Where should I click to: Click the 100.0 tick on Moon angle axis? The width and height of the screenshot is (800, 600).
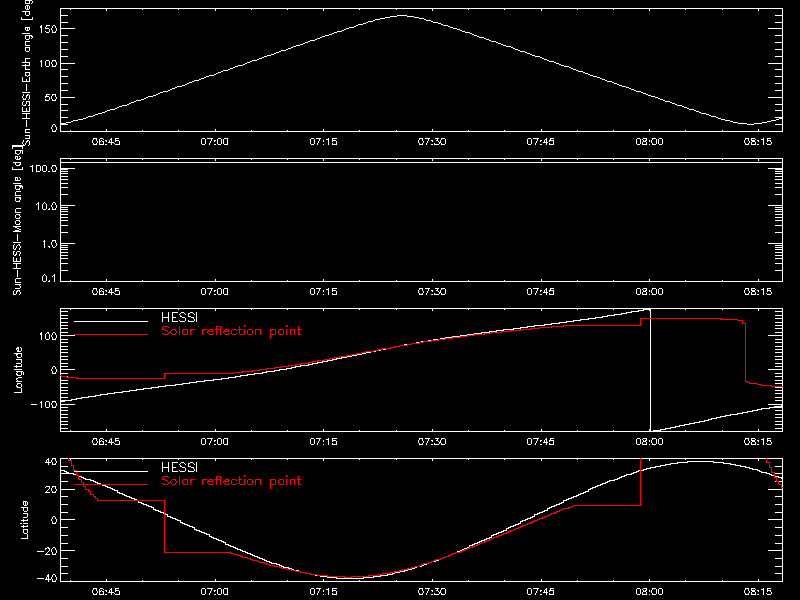click(x=43, y=168)
